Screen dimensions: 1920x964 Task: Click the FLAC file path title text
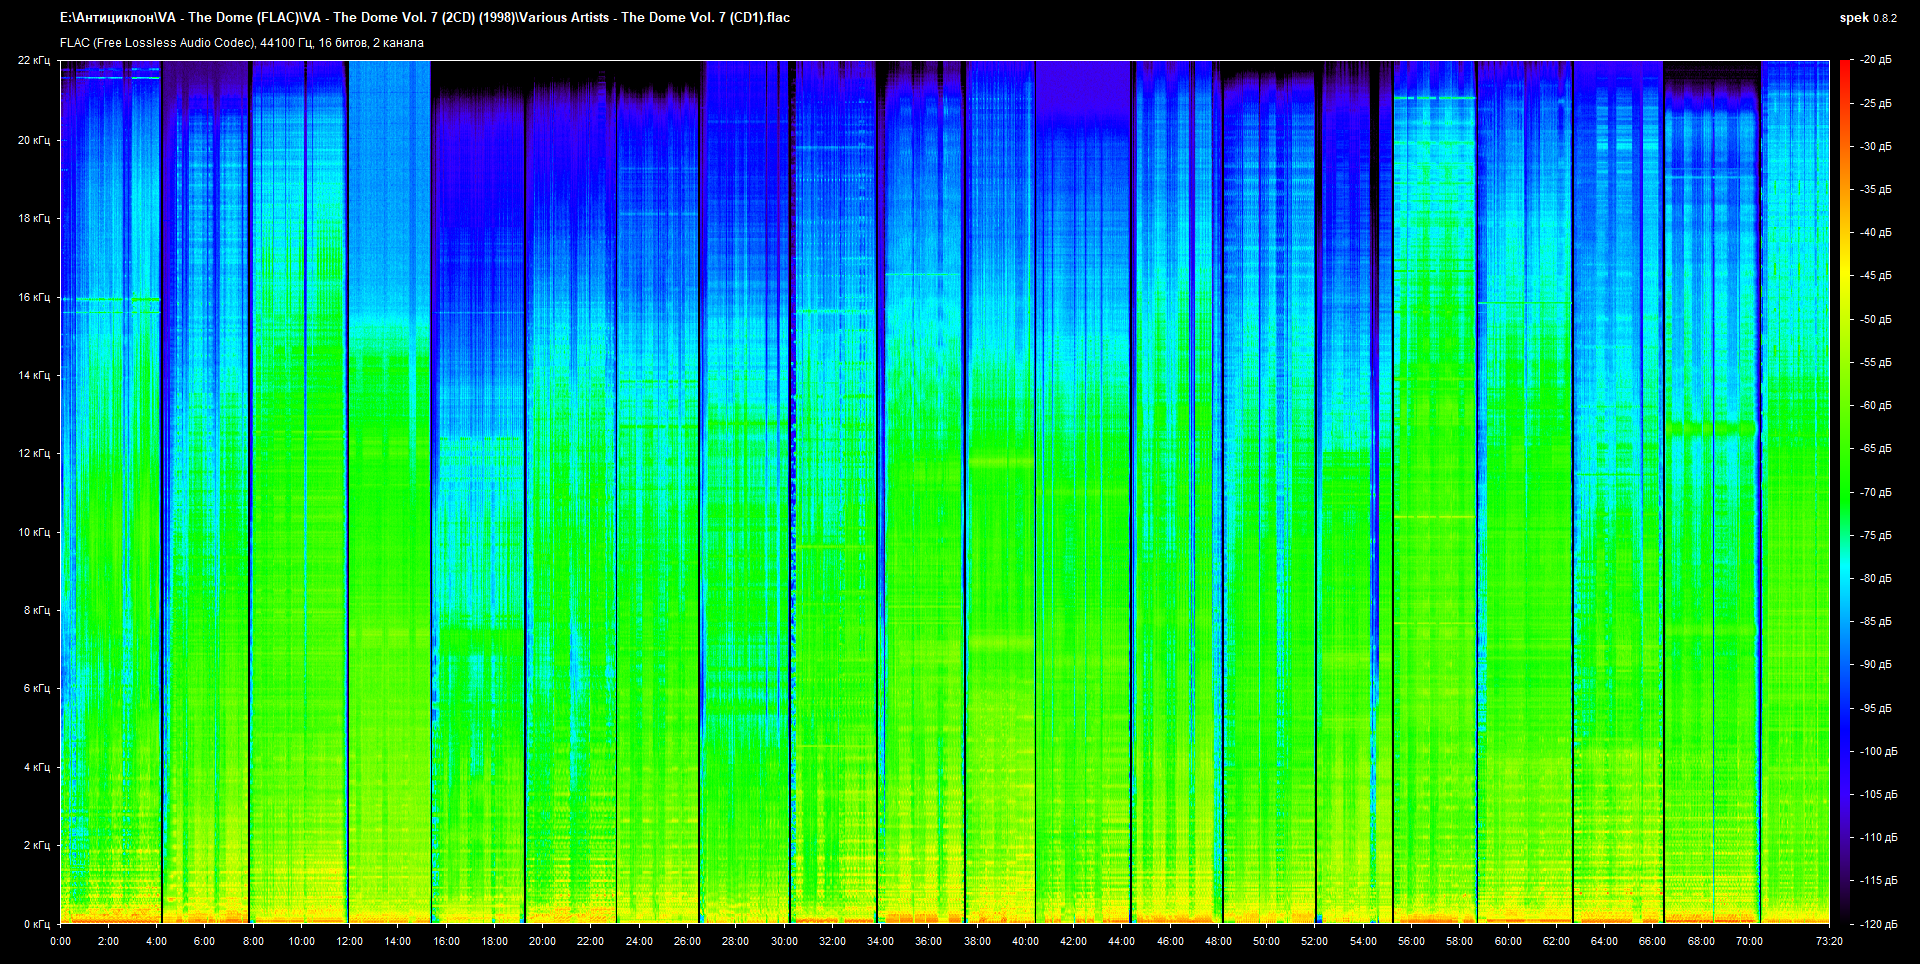(x=424, y=17)
